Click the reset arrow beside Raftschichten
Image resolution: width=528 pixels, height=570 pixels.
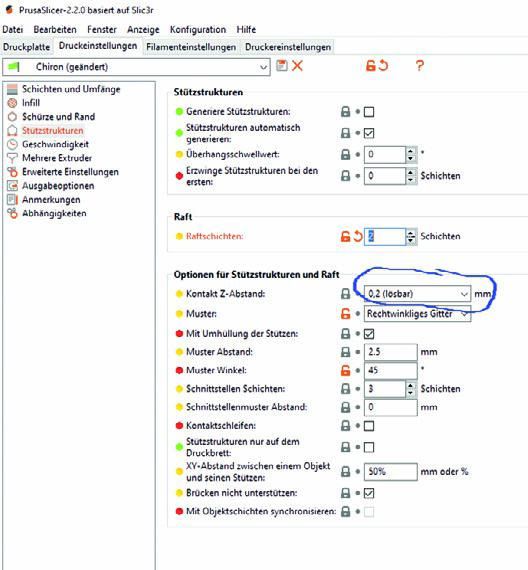point(358,236)
